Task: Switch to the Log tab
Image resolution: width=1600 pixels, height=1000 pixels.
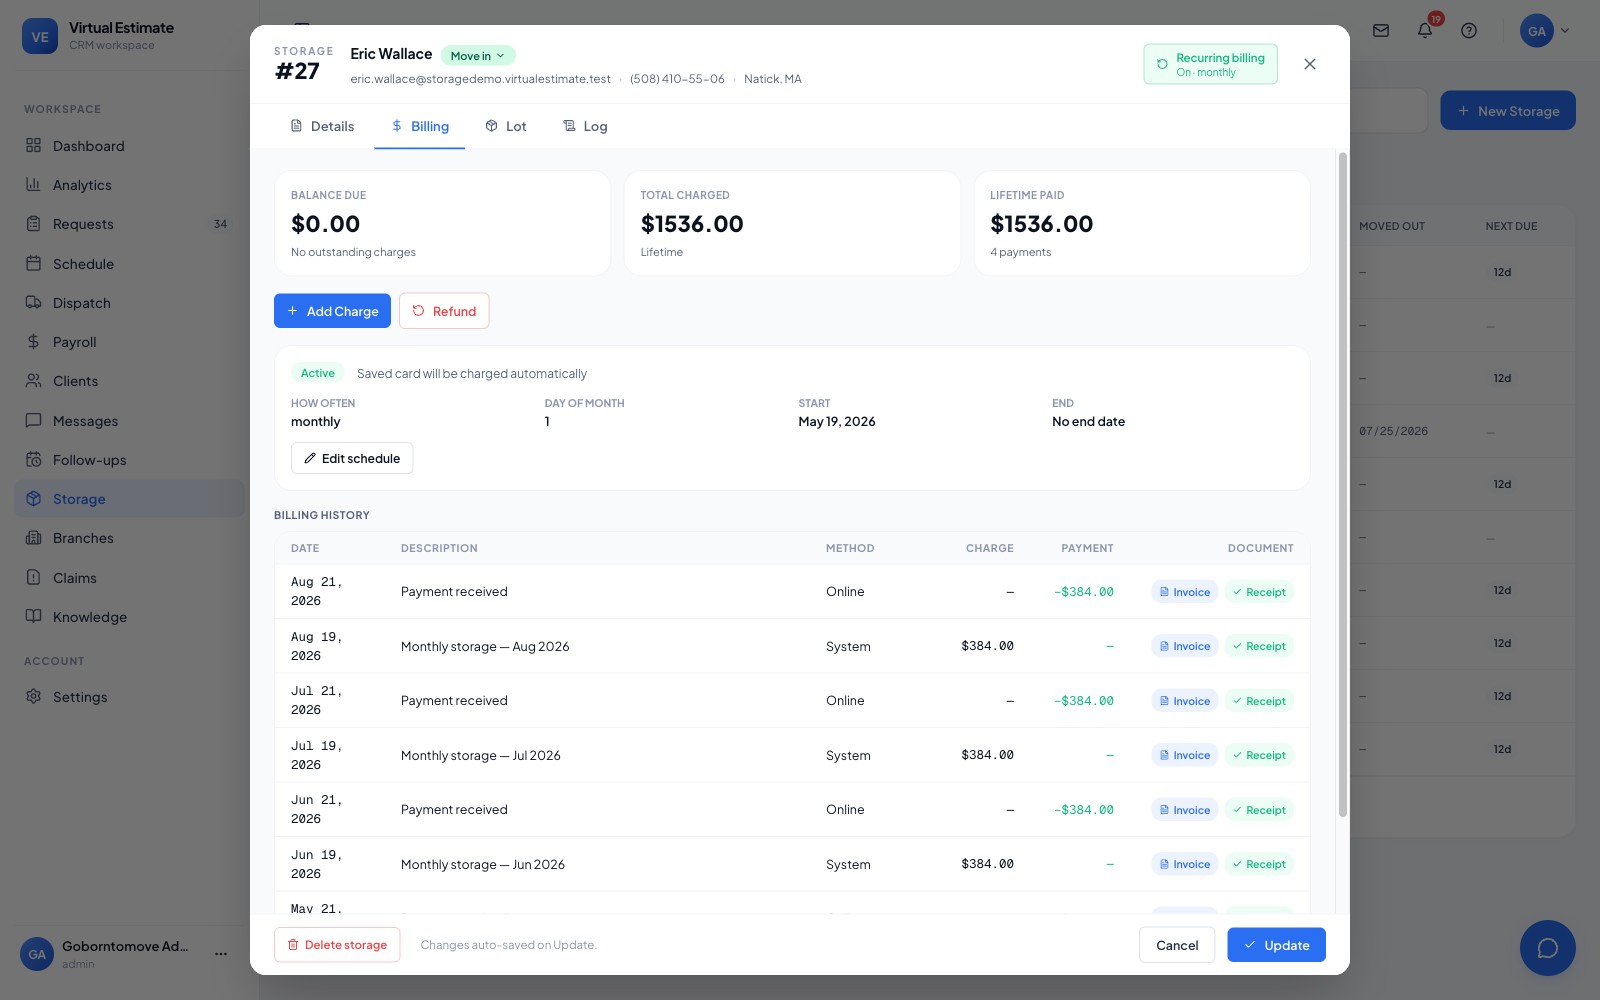Action: point(586,126)
